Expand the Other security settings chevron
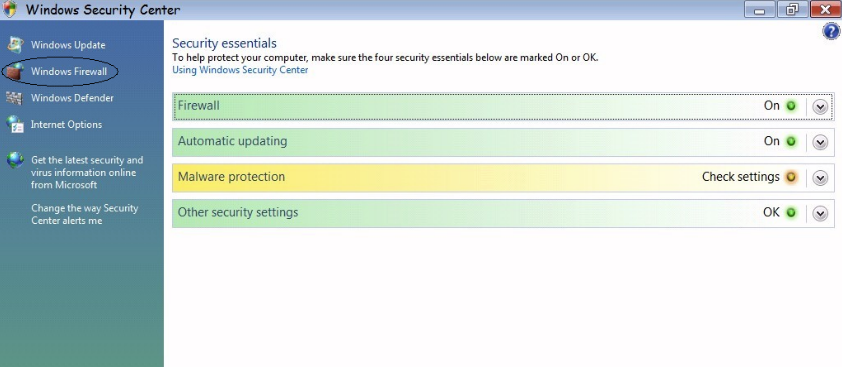Screen dimensions: 842x367 point(819,213)
